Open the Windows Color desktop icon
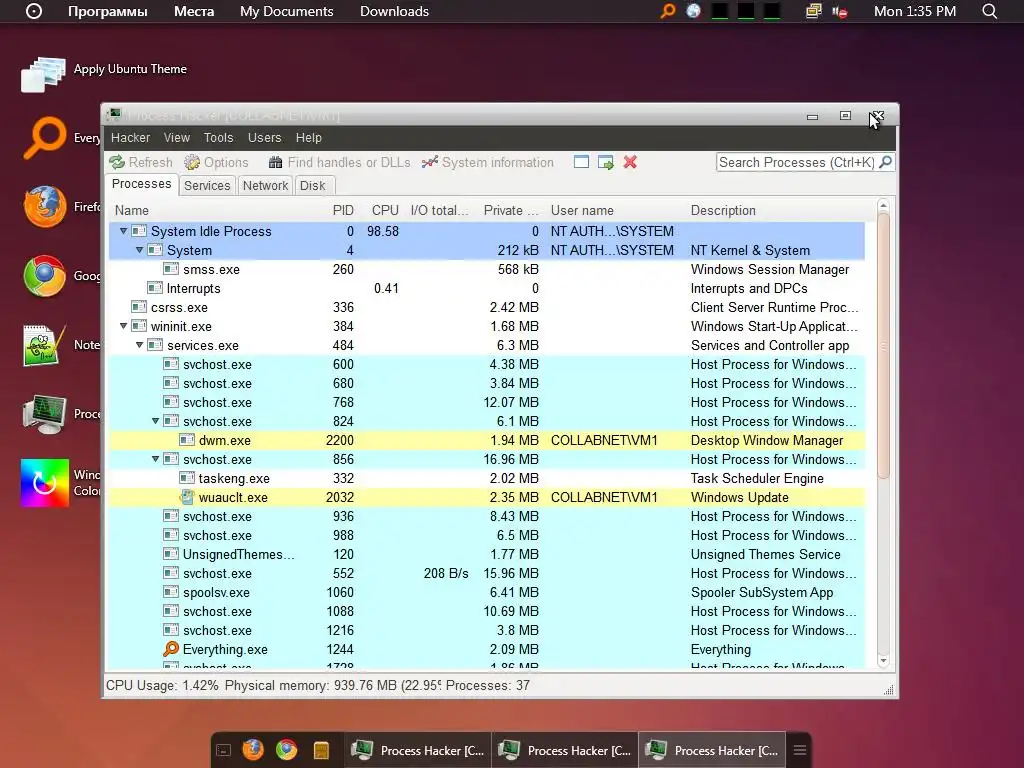 click(x=44, y=483)
